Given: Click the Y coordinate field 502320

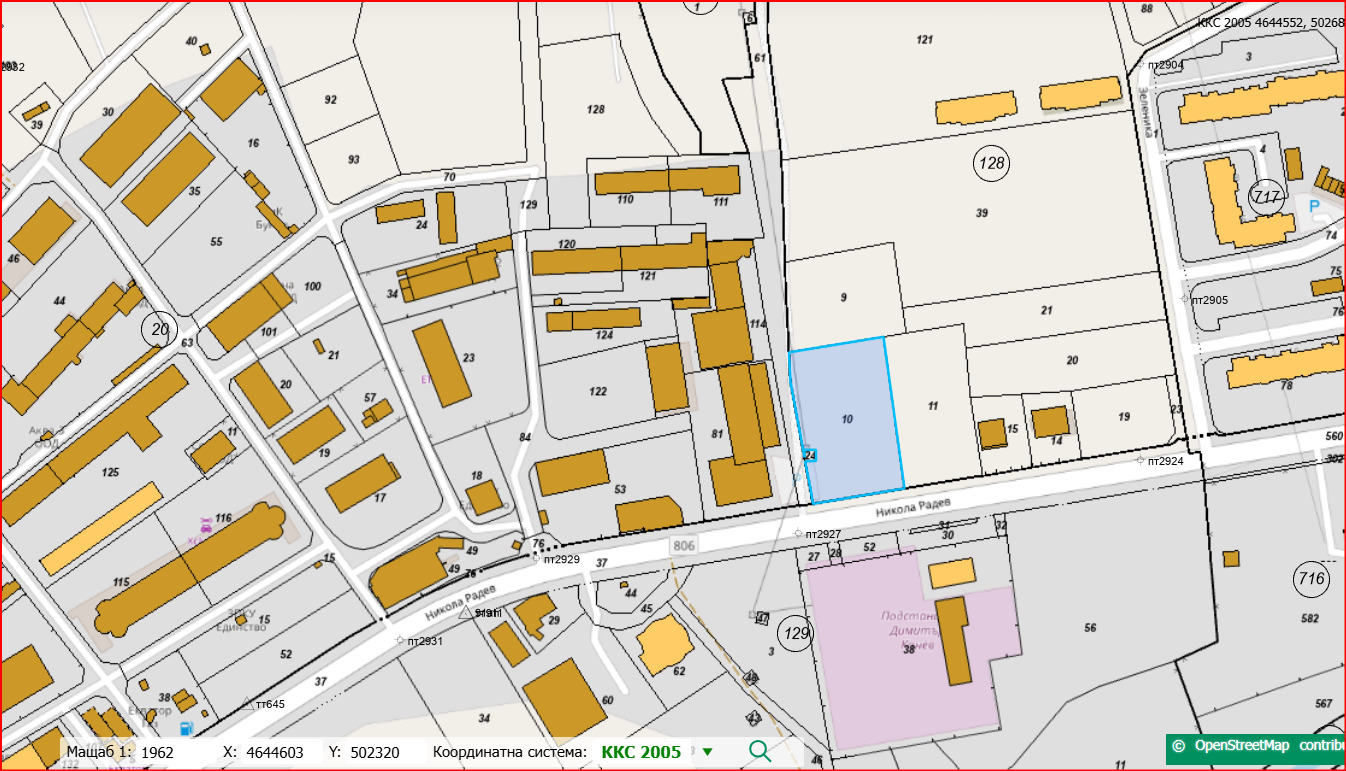Looking at the screenshot, I should 375,752.
